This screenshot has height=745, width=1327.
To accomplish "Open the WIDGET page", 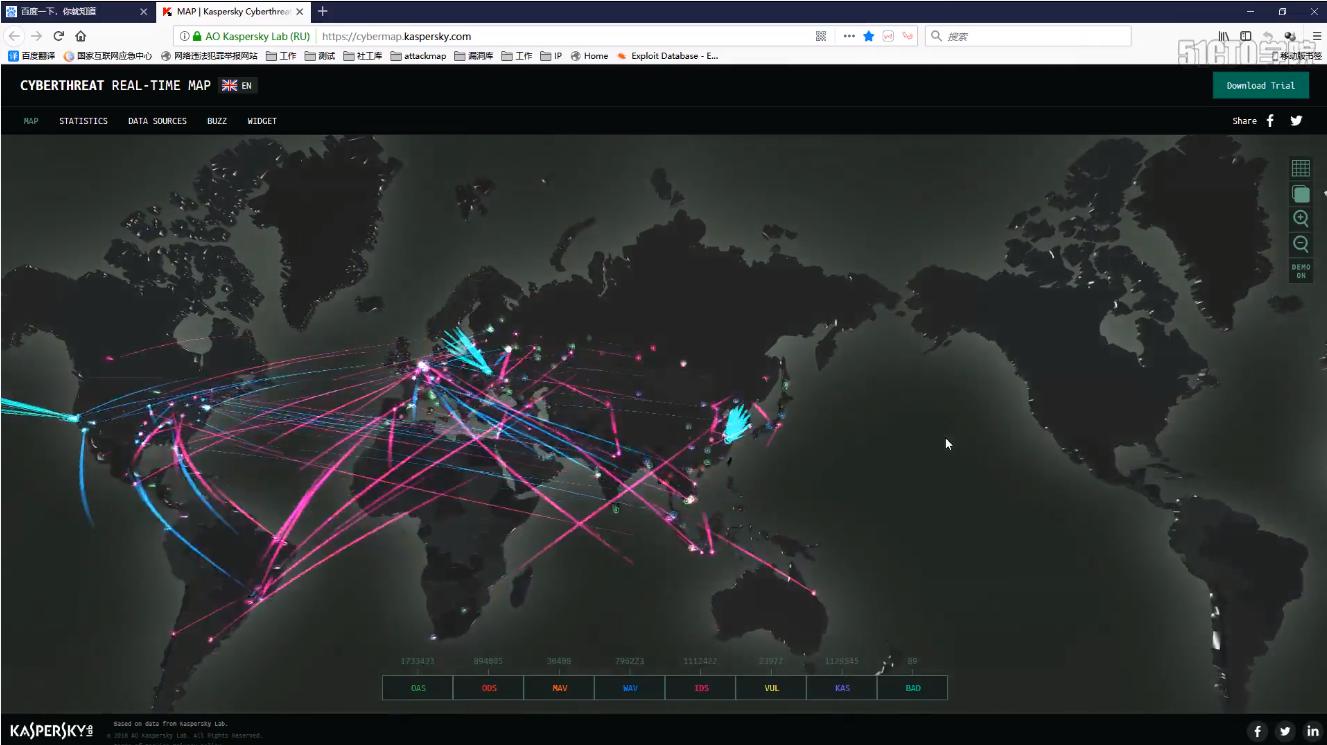I will [262, 121].
